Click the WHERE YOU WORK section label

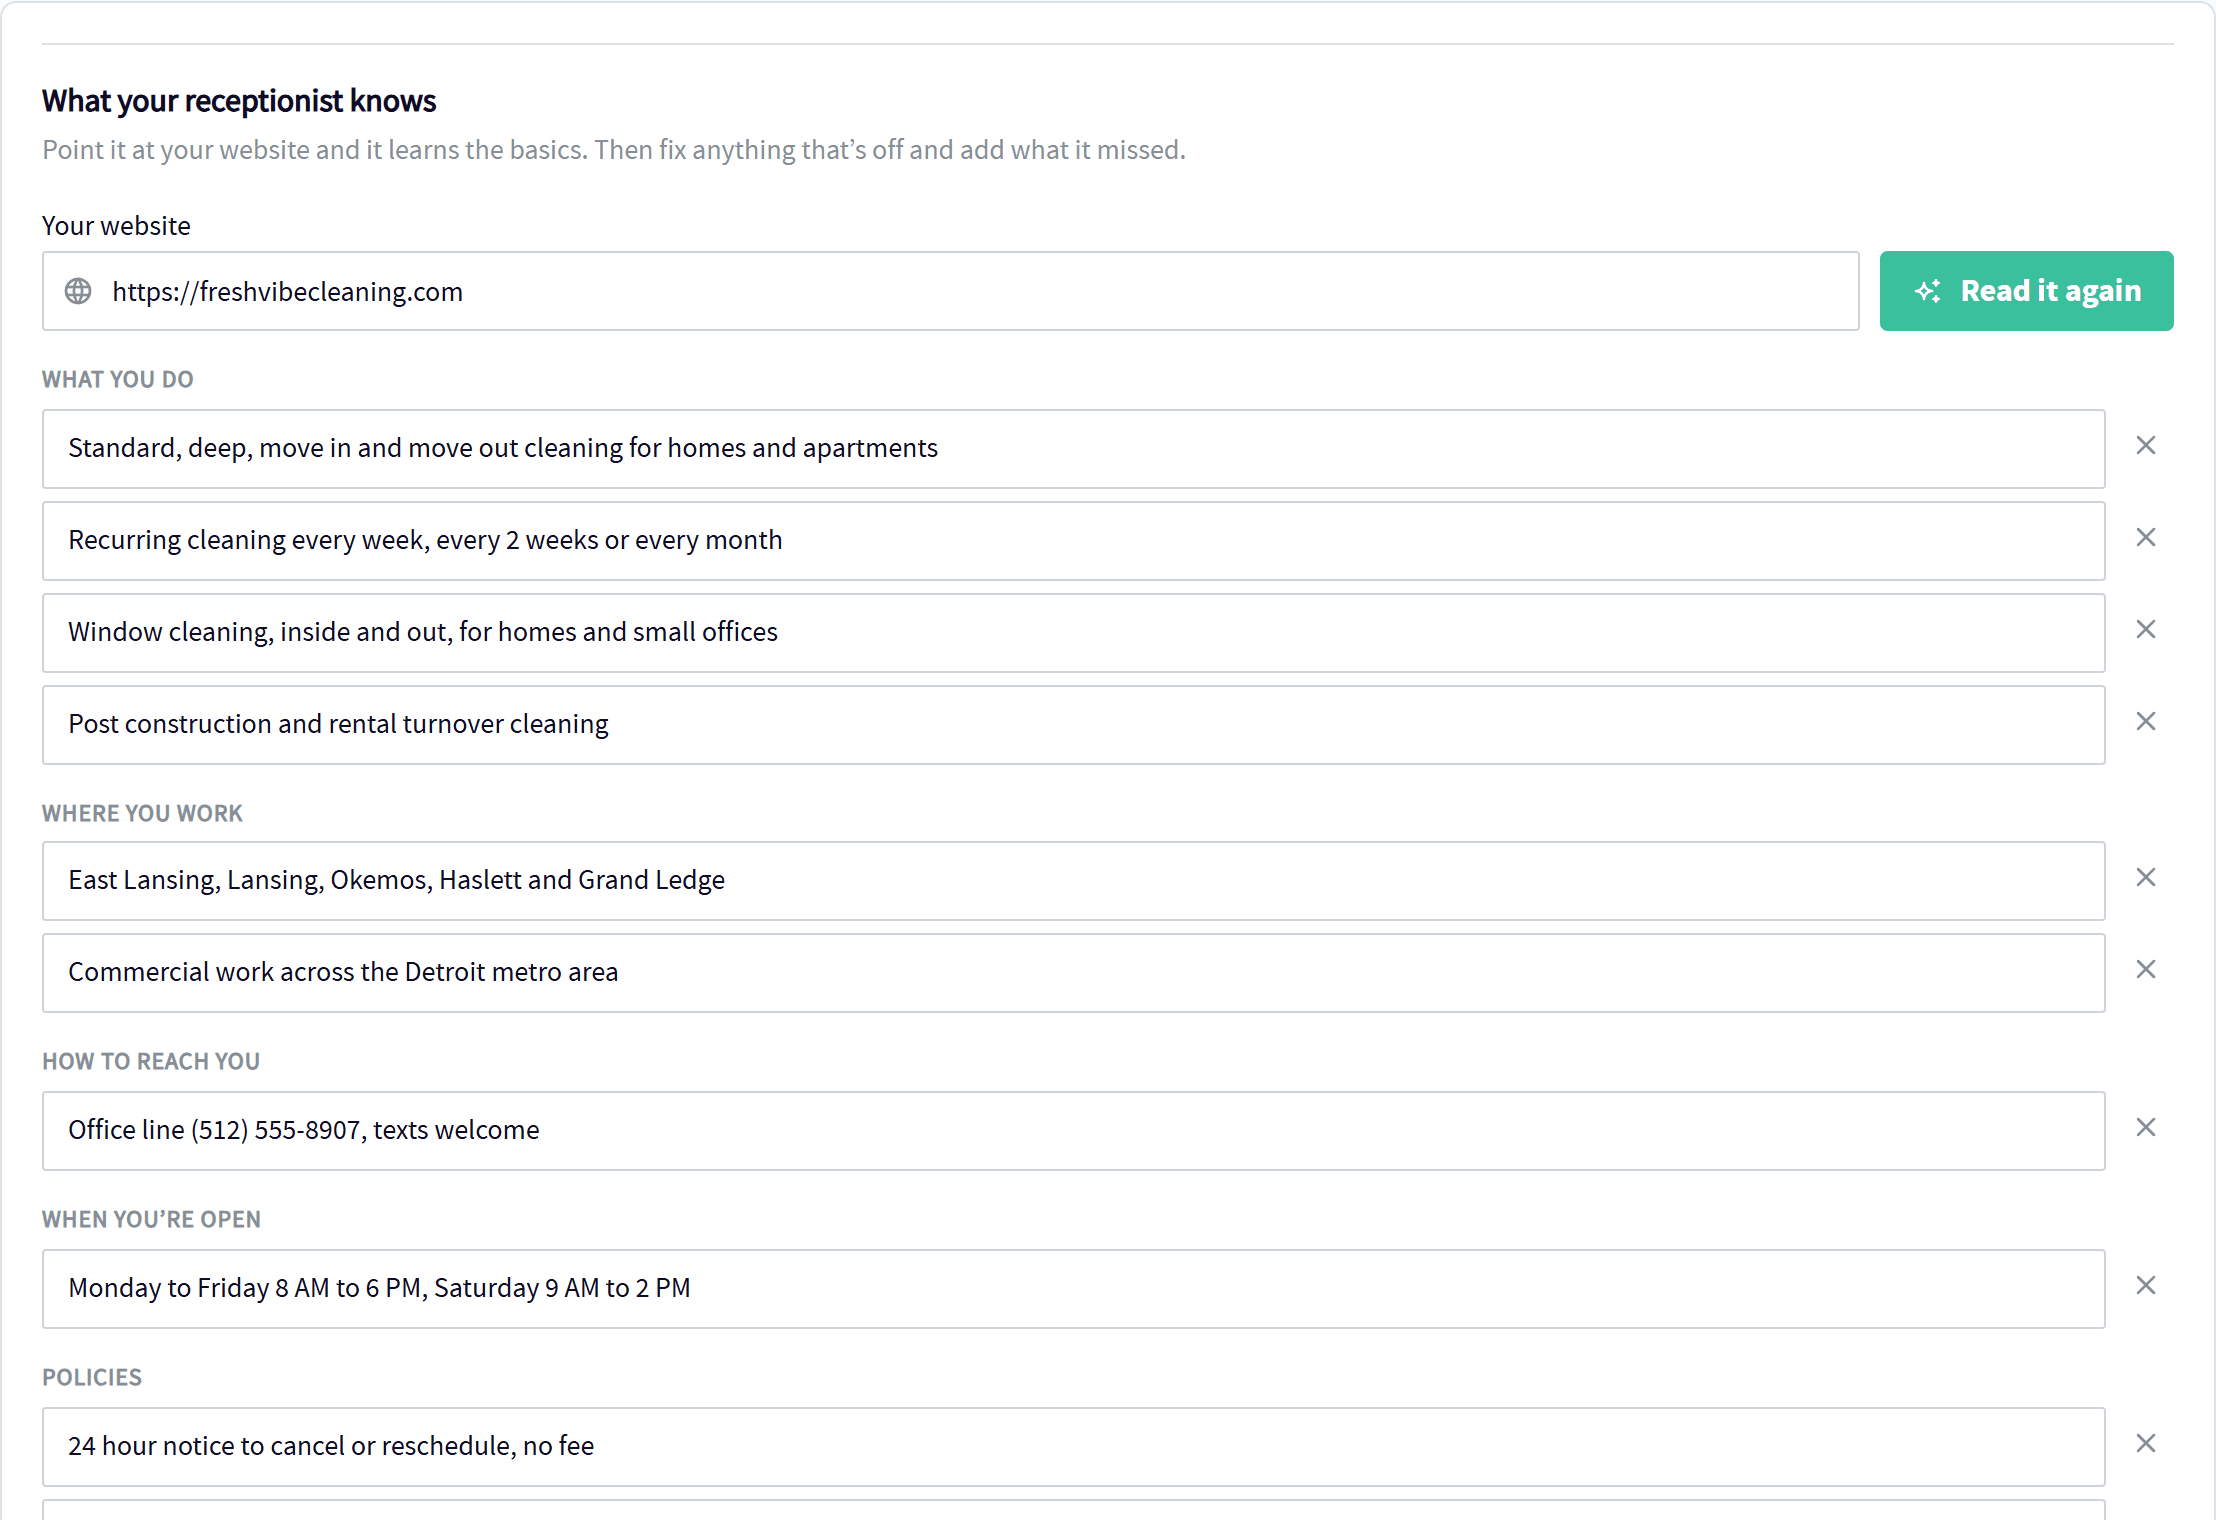pyautogui.click(x=142, y=814)
